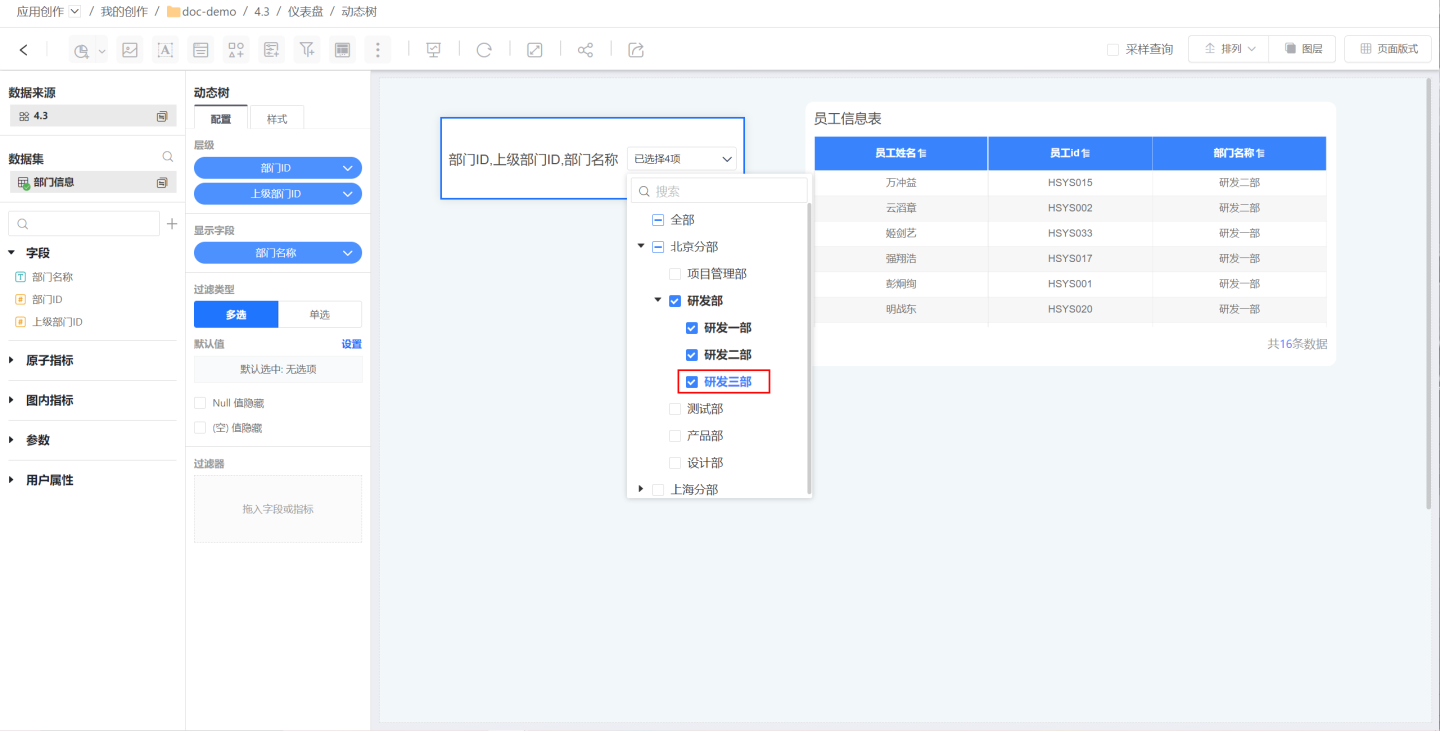The image size is (1440, 732).
Task: Click the back arrow in the toolbar
Action: pos(24,50)
